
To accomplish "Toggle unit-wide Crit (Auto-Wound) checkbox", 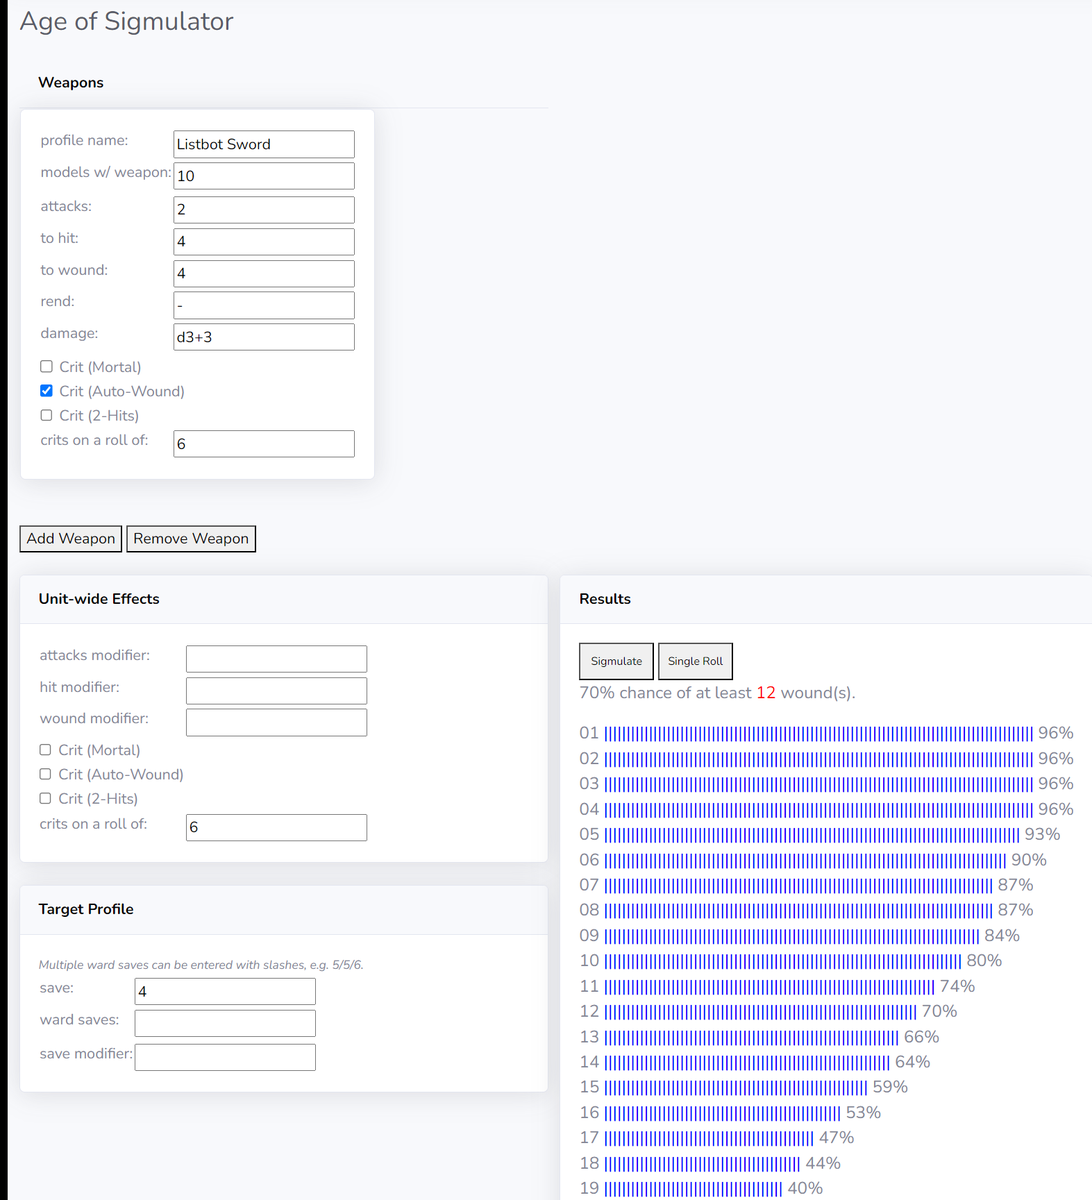I will (45, 773).
